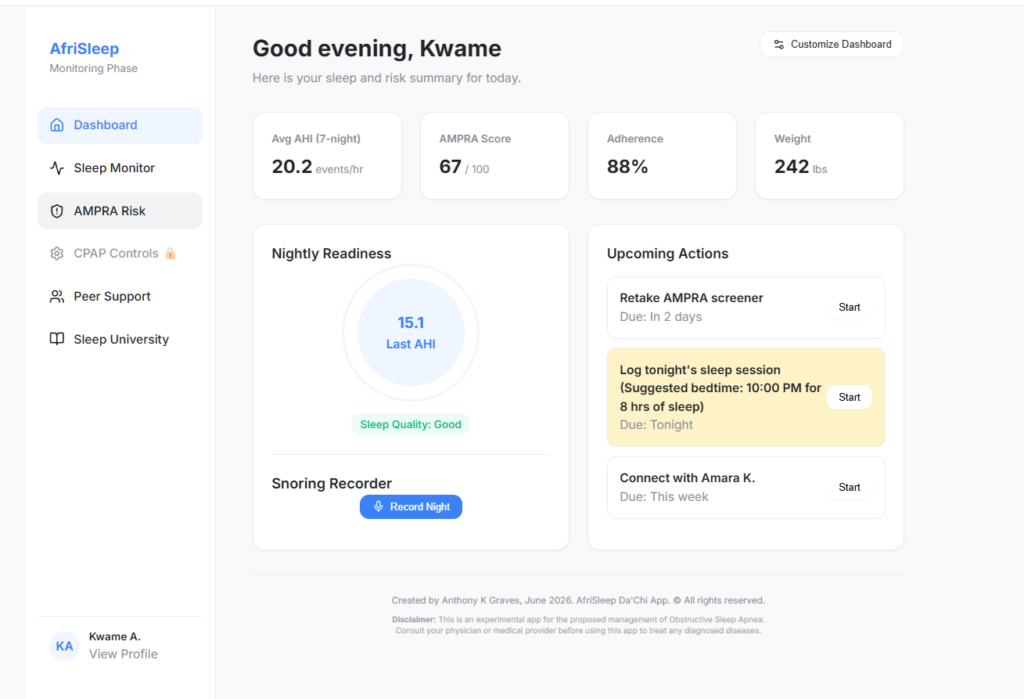
Task: Click the Connect with Amara K. title
Action: pos(687,478)
